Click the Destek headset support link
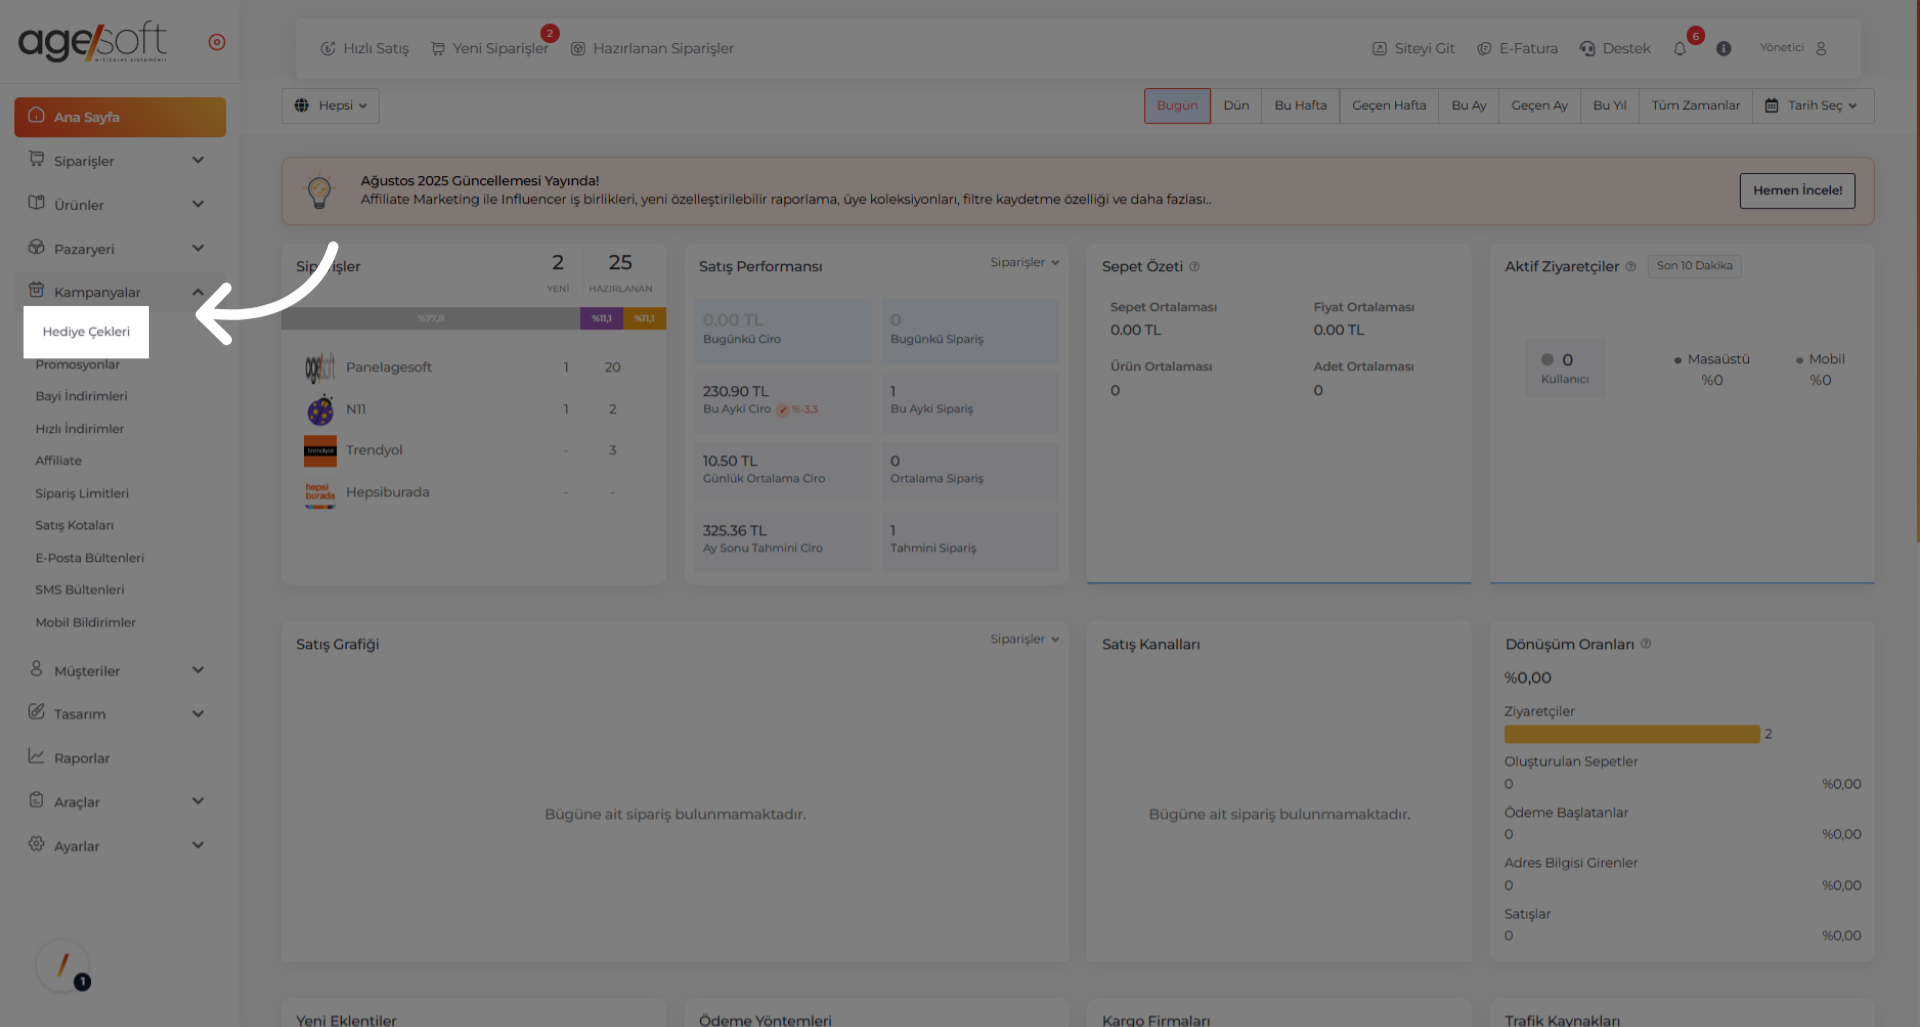Screen dimensions: 1920x1027 point(1615,49)
